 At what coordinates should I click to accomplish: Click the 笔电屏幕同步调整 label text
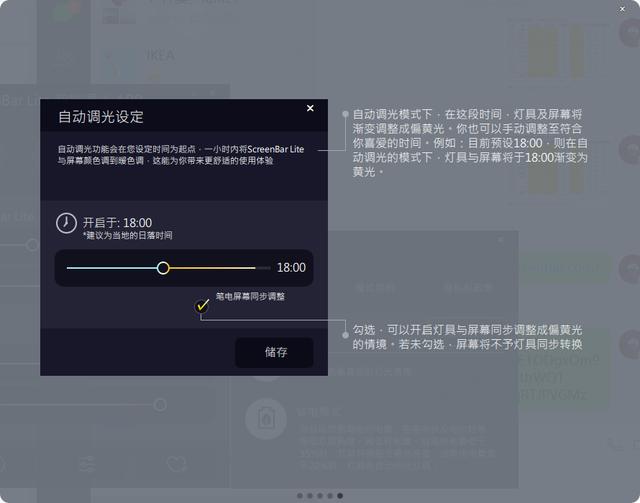(x=250, y=297)
